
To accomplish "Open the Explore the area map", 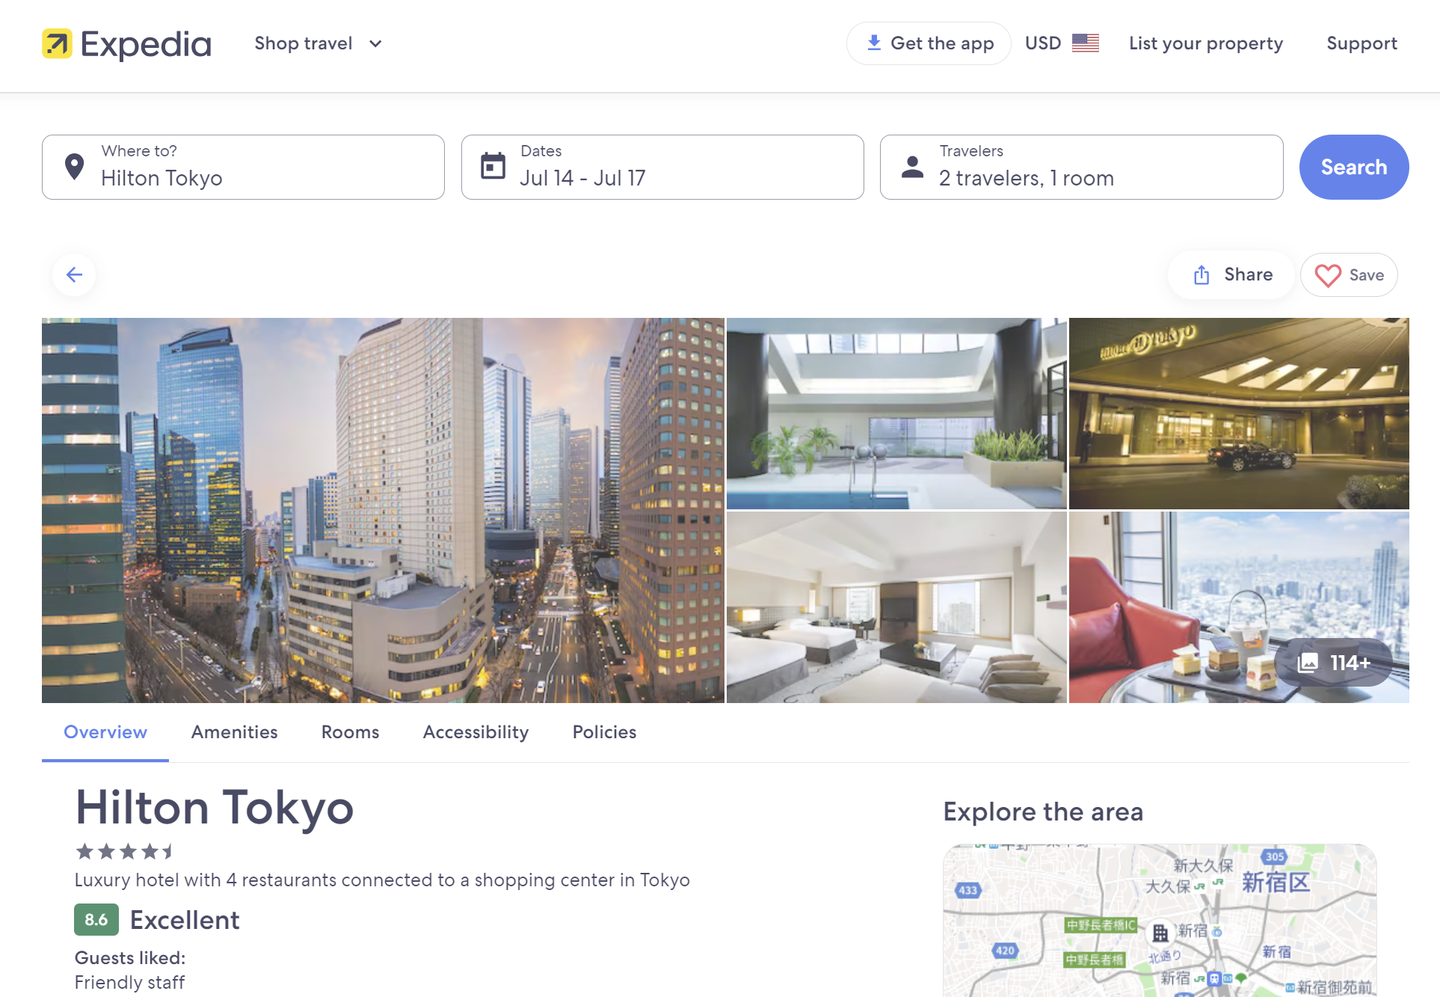I will pyautogui.click(x=1160, y=920).
